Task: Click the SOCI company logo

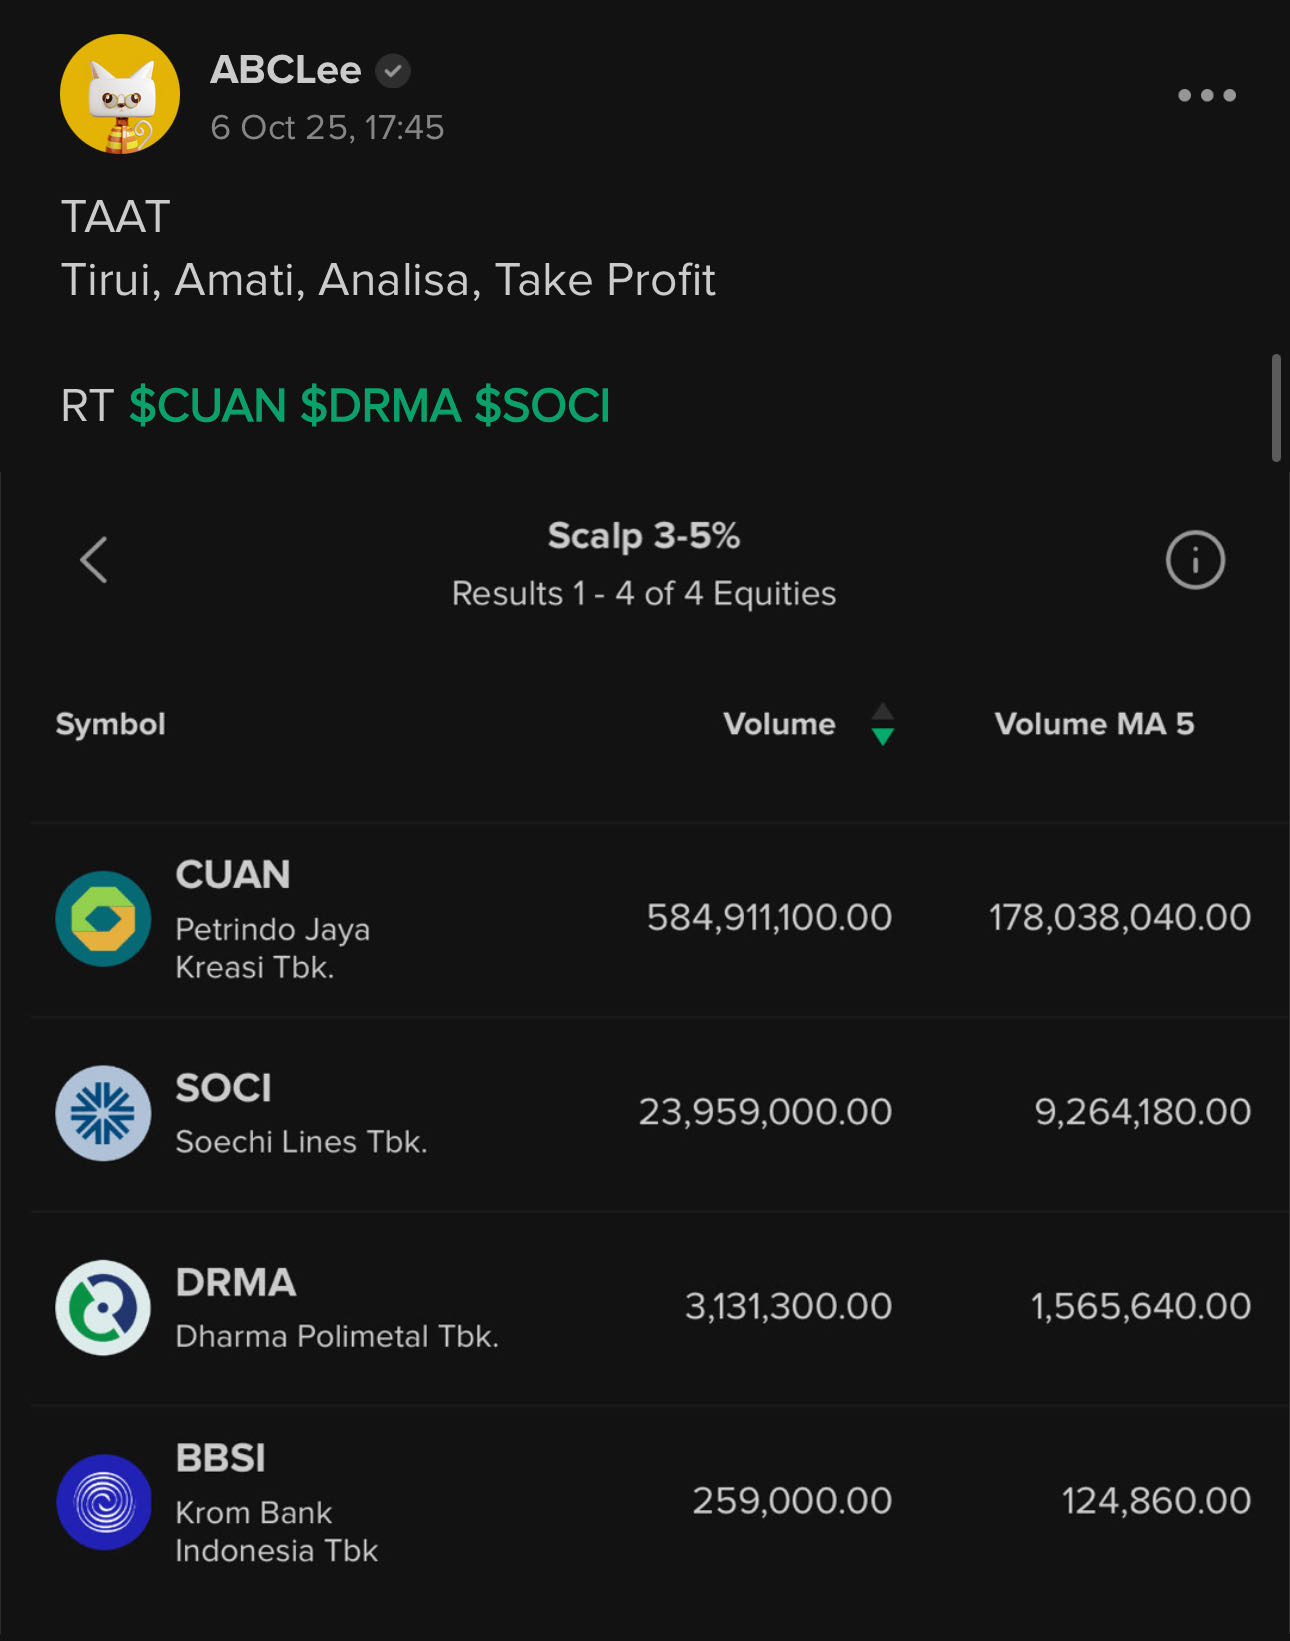Action: 103,1113
